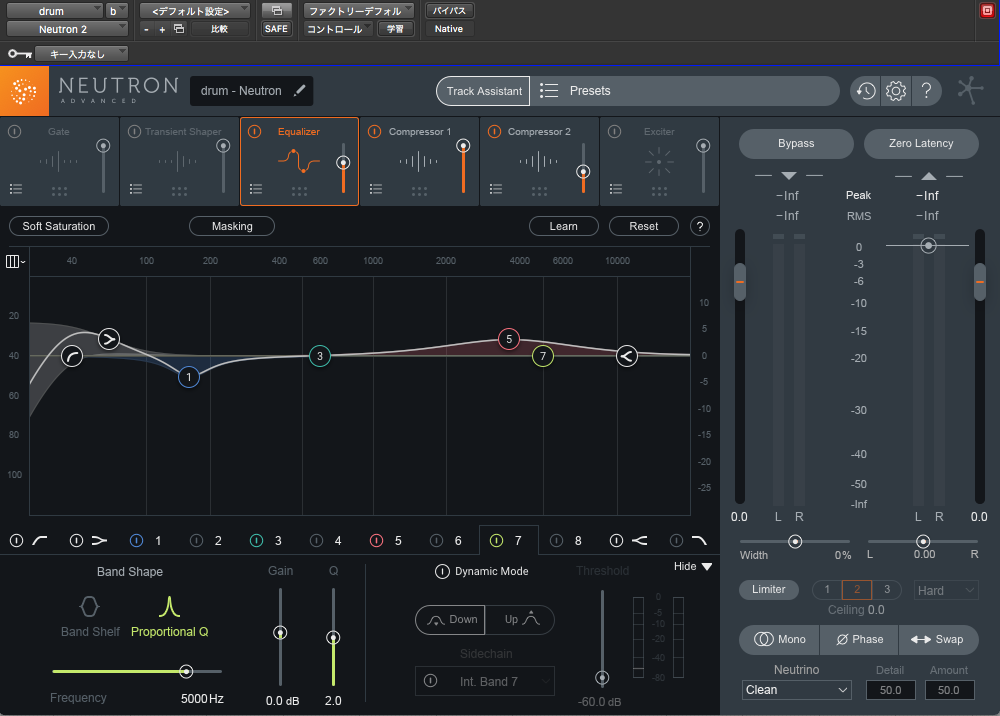1000x716 pixels.
Task: Toggle EQ band 5 power button
Action: coord(376,541)
